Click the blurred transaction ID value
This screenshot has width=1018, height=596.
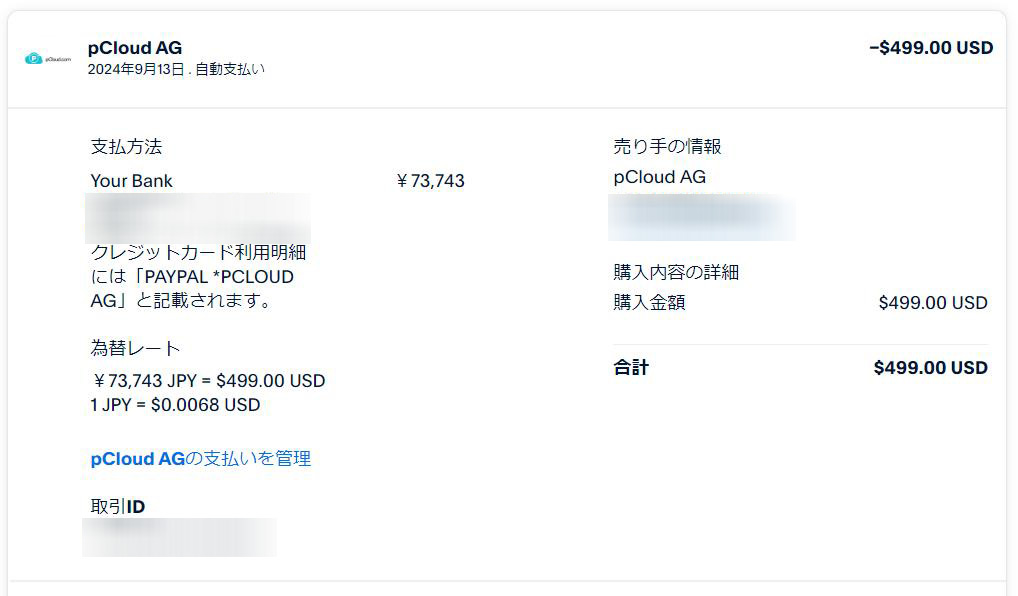click(179, 538)
